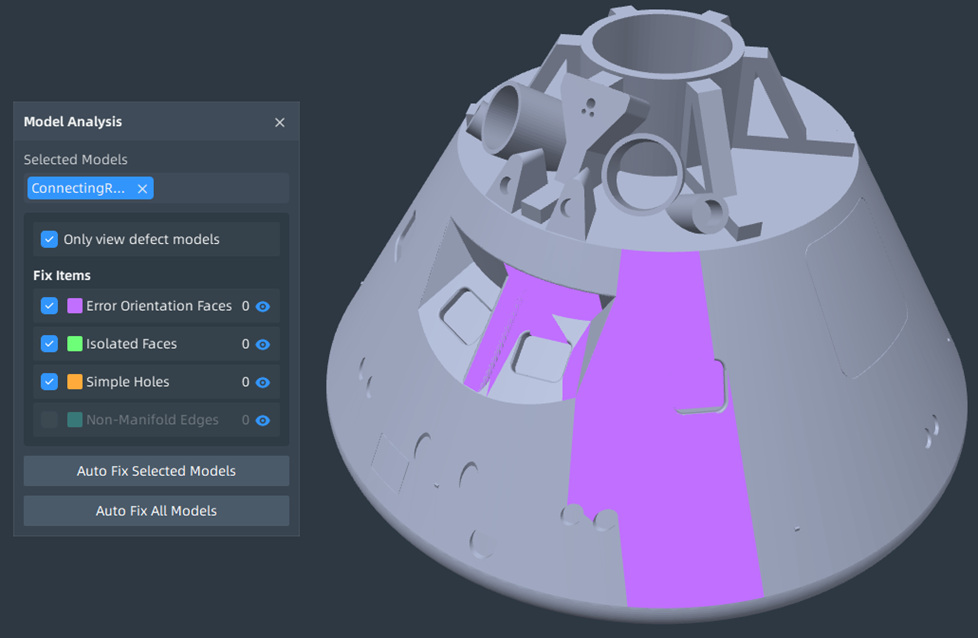Click the orange Simple Holes swatch
The width and height of the screenshot is (978, 638).
(75, 382)
